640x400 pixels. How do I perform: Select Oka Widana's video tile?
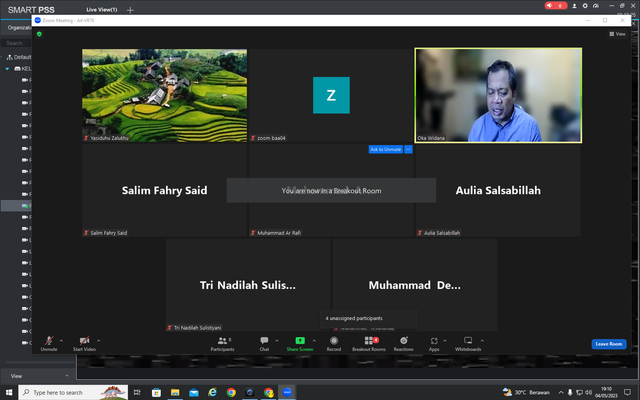pos(498,96)
